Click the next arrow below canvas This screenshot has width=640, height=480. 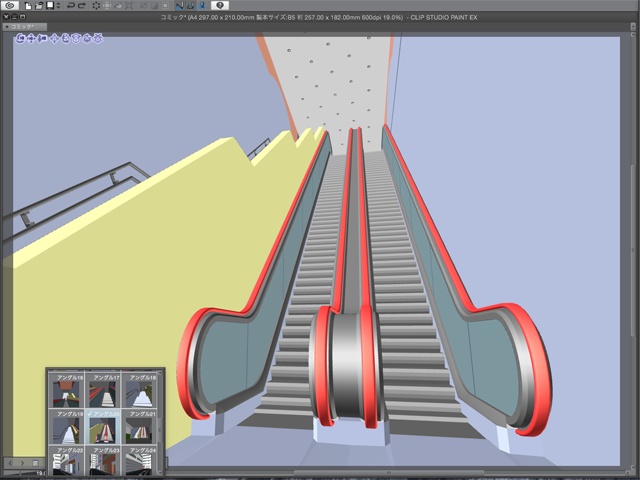(22, 463)
